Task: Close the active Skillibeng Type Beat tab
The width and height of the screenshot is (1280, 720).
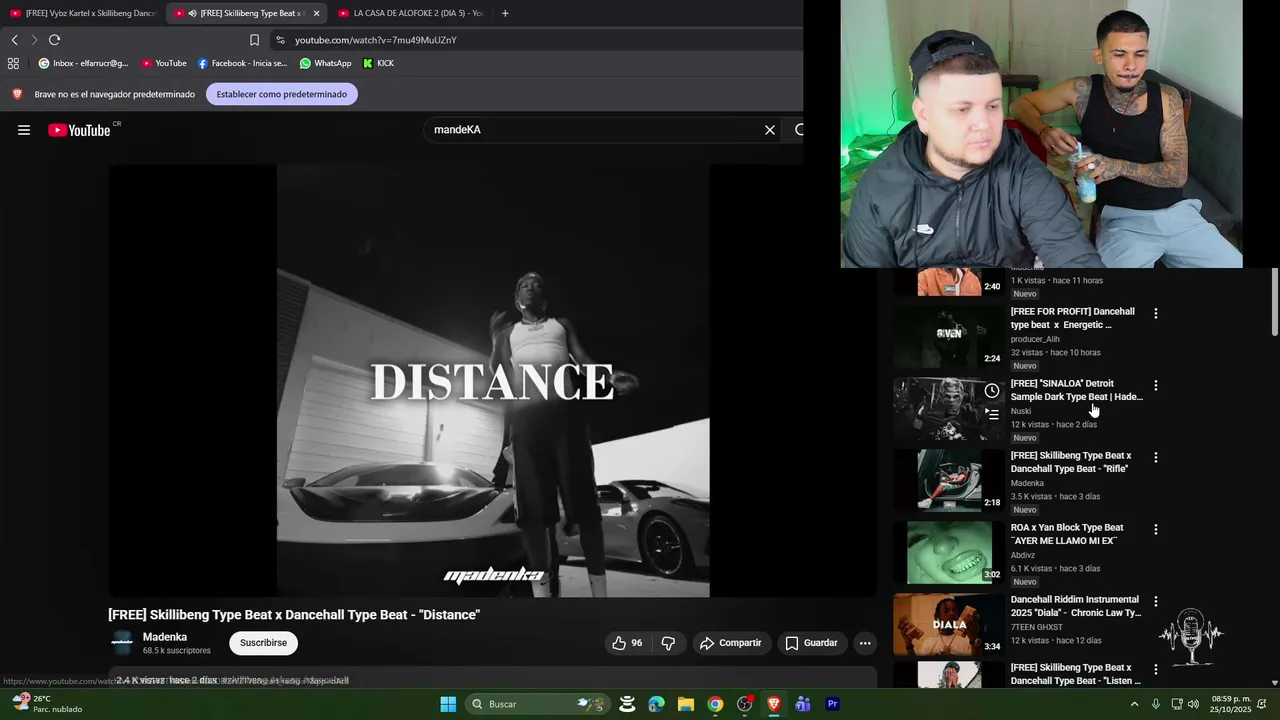Action: 316,13
